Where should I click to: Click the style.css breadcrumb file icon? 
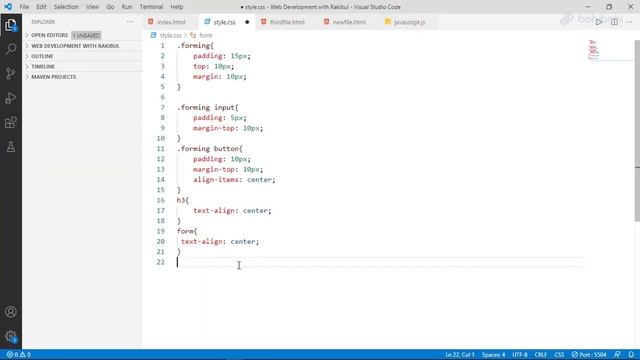tap(153, 36)
